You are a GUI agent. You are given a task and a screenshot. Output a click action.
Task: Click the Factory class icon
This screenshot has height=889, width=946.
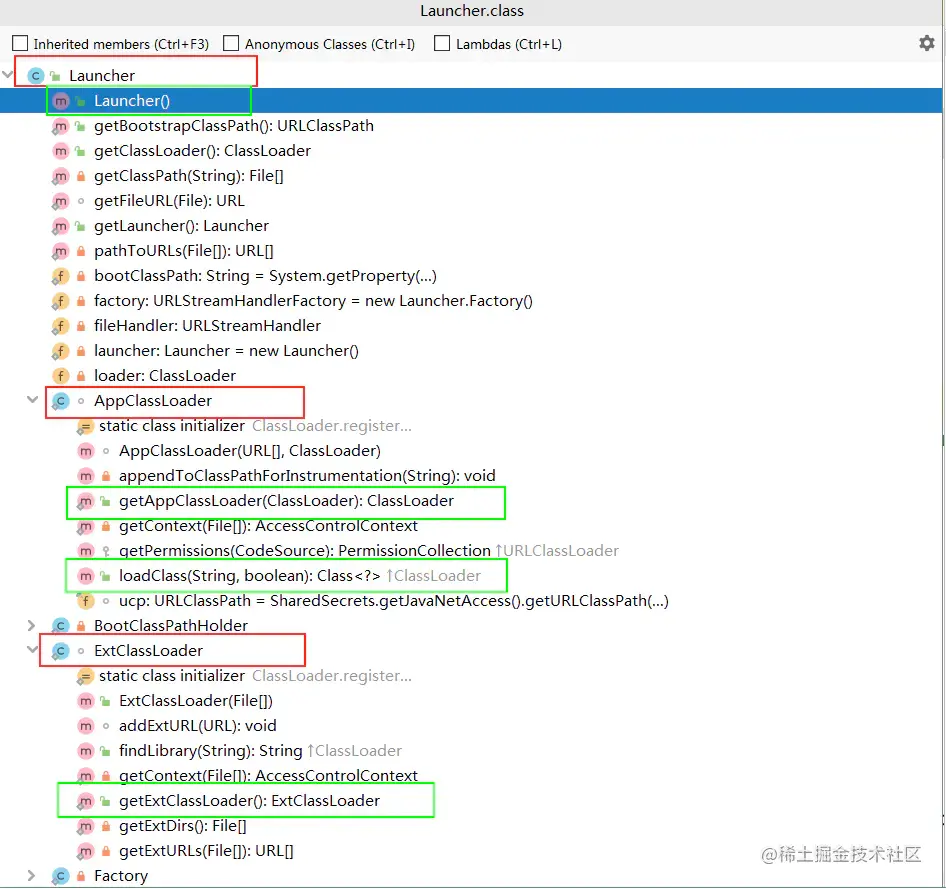60,876
